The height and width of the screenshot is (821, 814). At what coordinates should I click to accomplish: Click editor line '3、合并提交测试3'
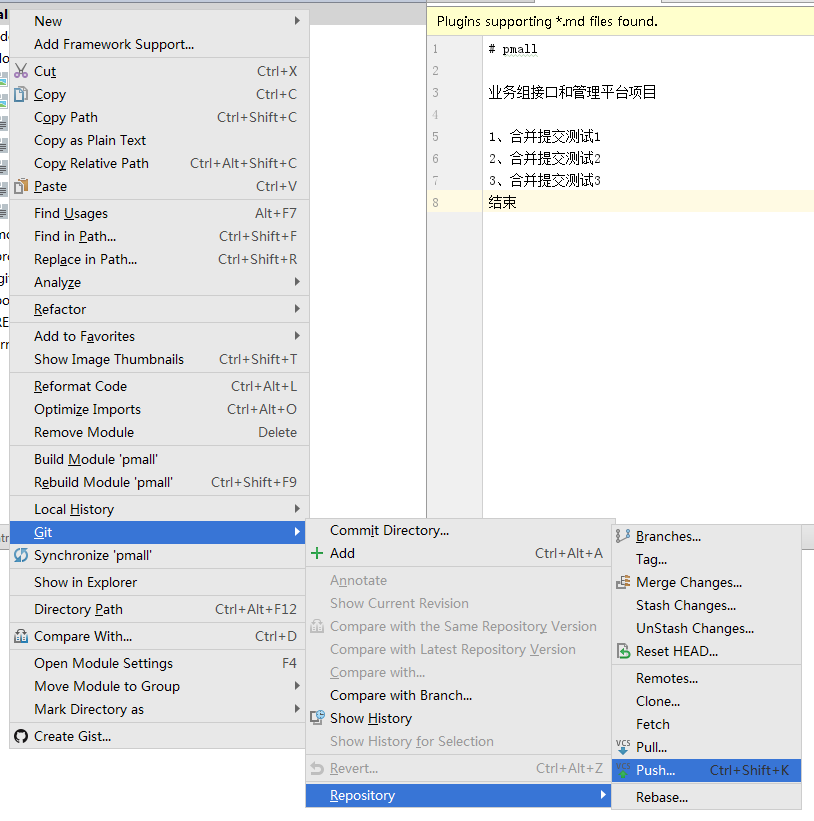point(544,181)
